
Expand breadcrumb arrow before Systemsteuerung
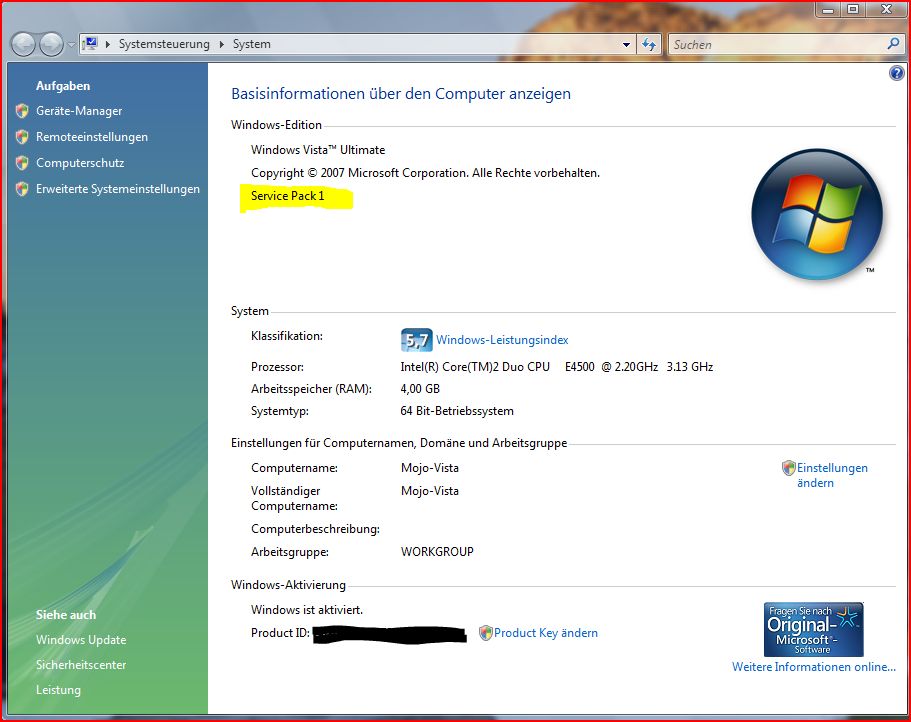107,44
